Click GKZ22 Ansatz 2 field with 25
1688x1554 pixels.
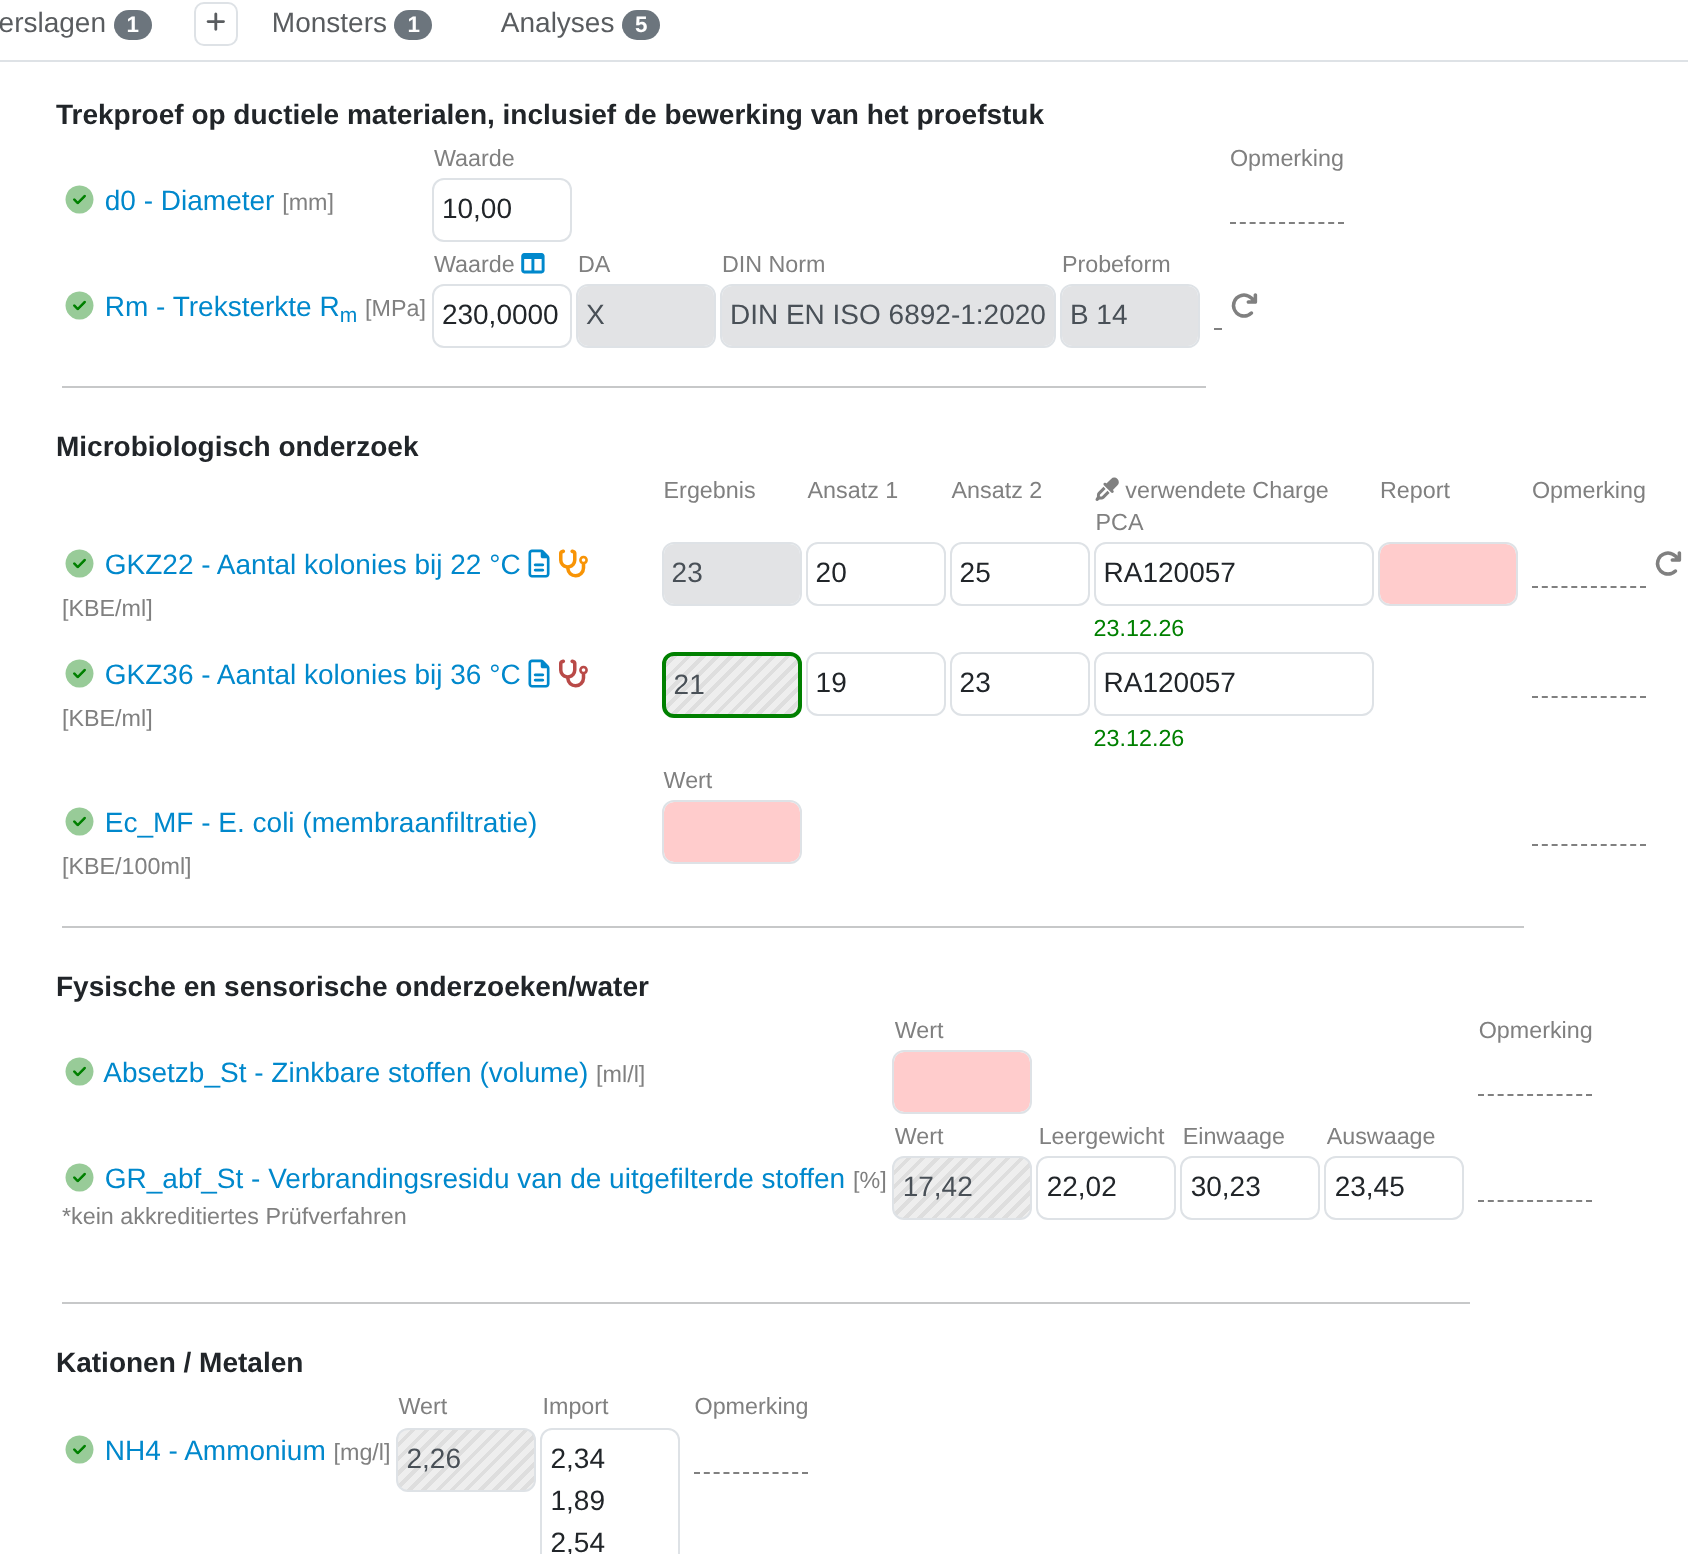[1020, 574]
